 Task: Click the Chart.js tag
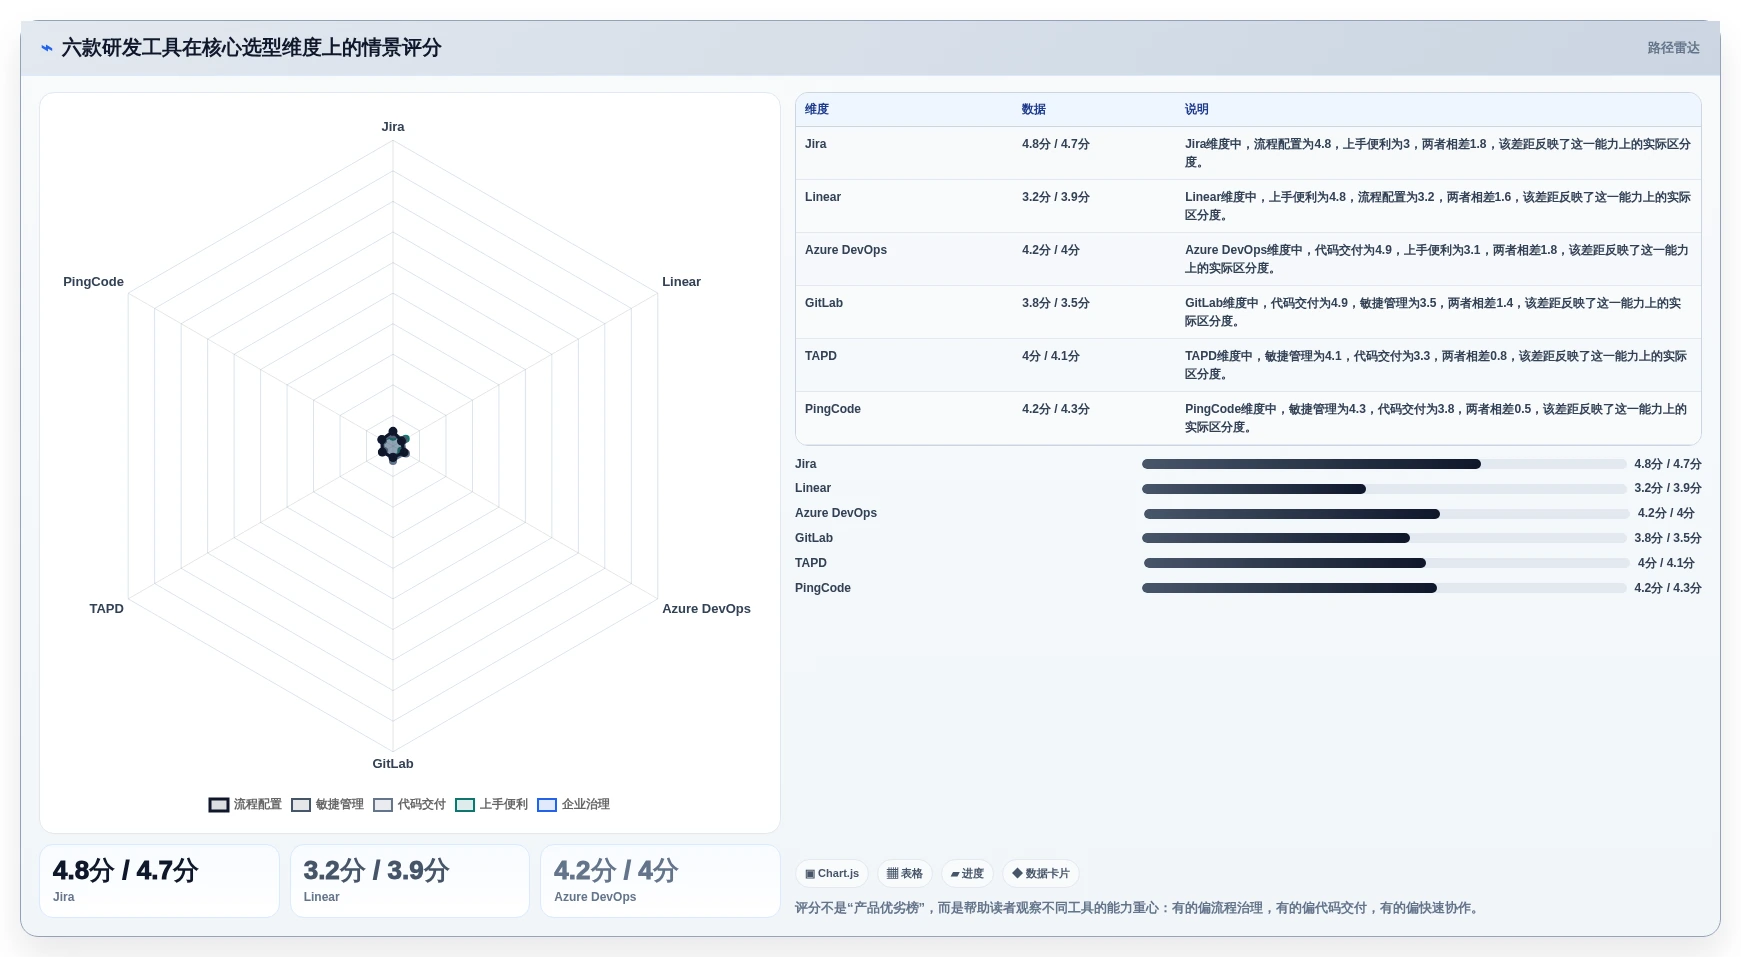(832, 873)
